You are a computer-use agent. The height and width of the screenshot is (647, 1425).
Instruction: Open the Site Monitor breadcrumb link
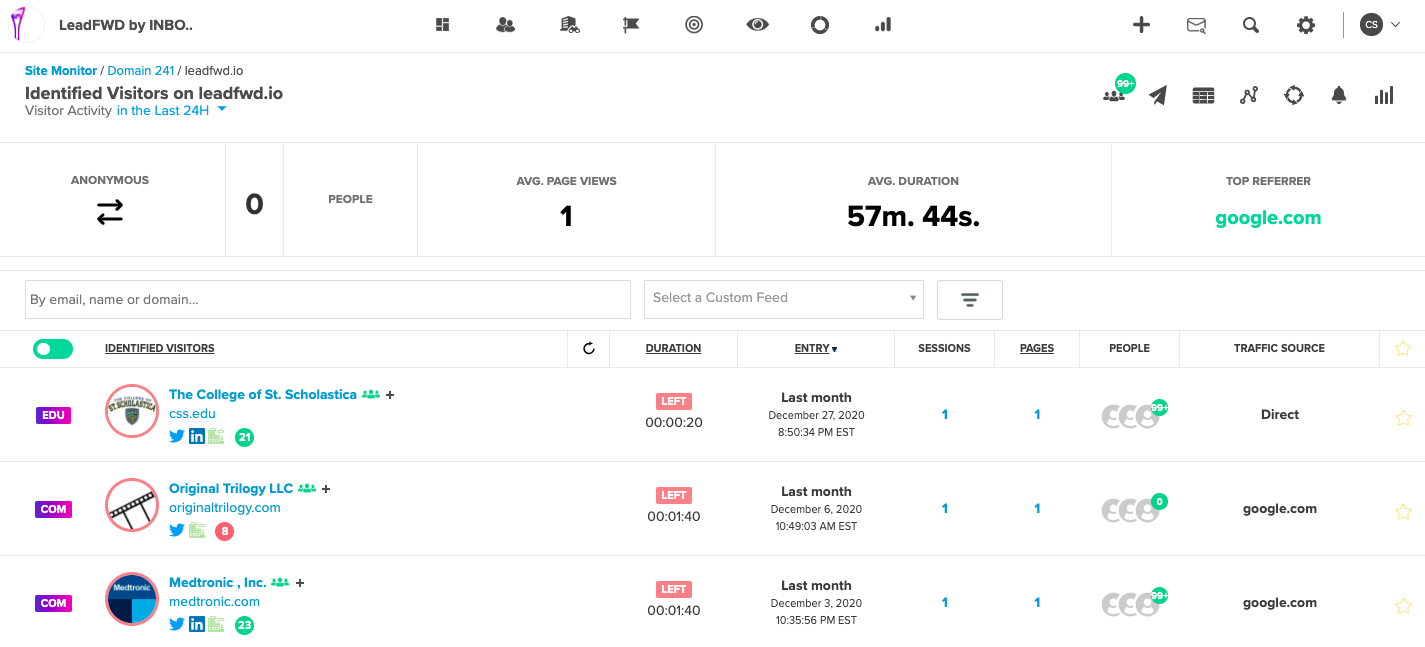(x=61, y=71)
